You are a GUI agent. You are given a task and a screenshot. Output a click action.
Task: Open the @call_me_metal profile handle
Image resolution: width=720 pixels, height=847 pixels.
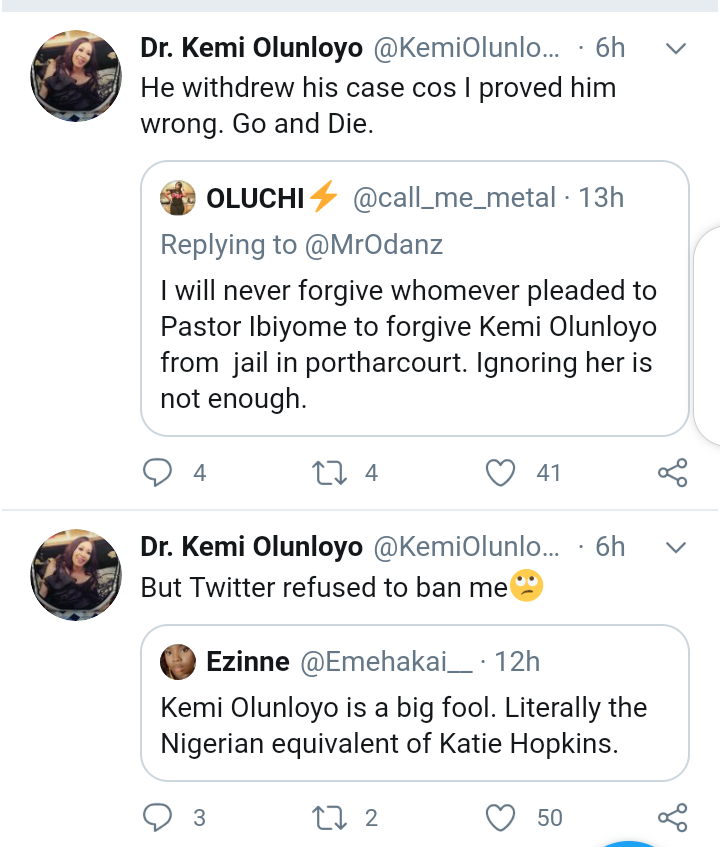click(x=455, y=198)
